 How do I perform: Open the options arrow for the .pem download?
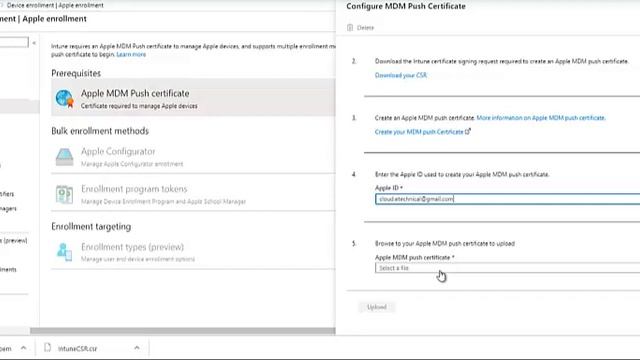(x=23, y=348)
